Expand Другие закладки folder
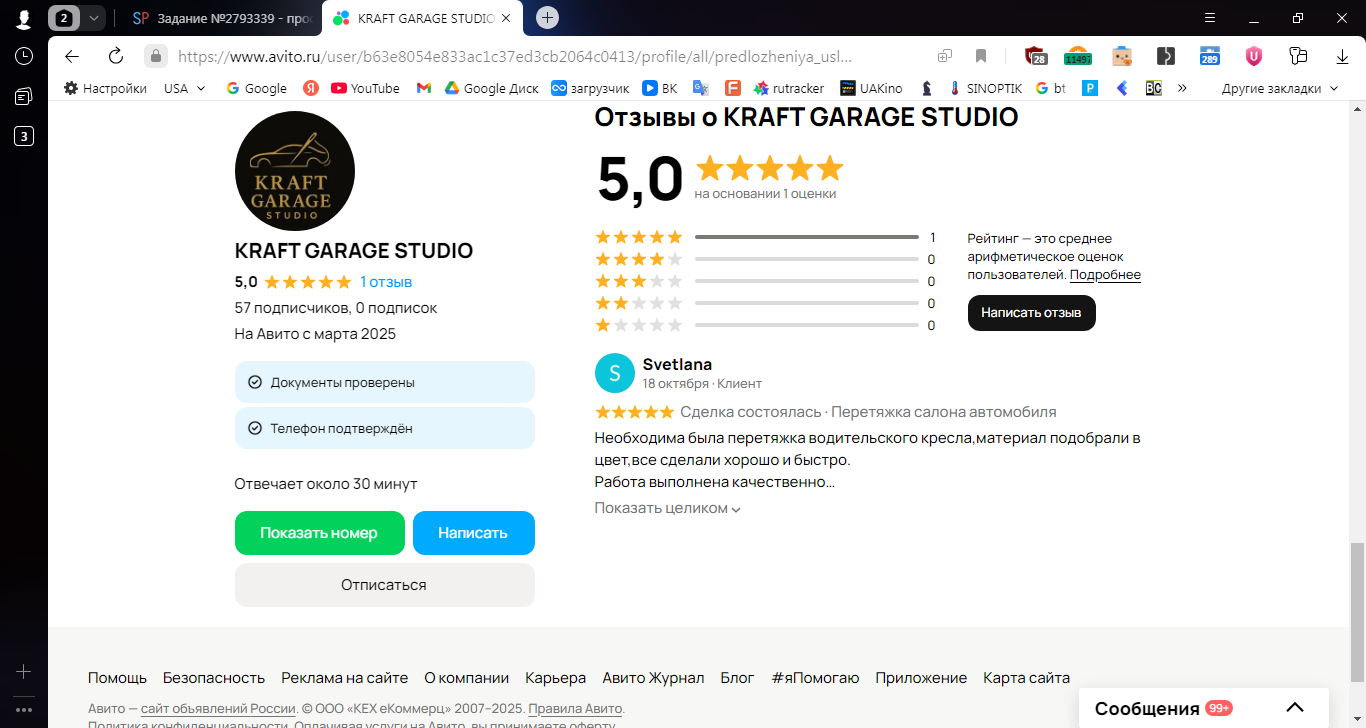Image resolution: width=1366 pixels, height=728 pixels. [1280, 88]
